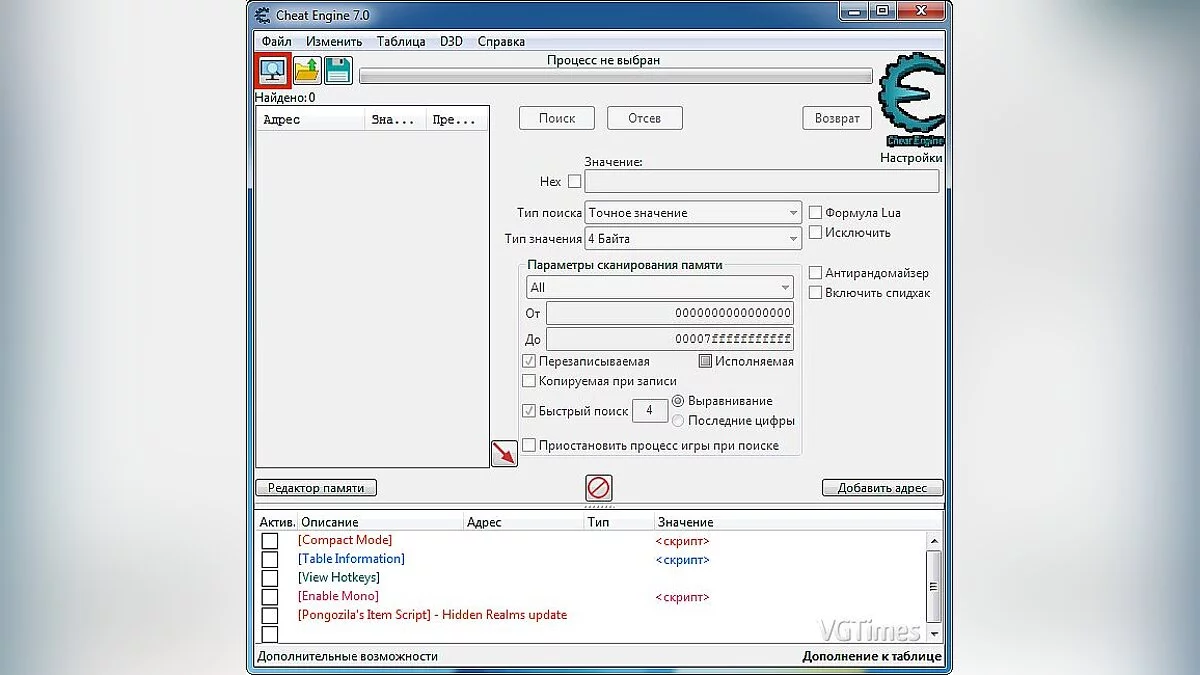Enable the Формула Lua checkbox
Viewport: 1200px width, 675px height.
click(x=815, y=213)
